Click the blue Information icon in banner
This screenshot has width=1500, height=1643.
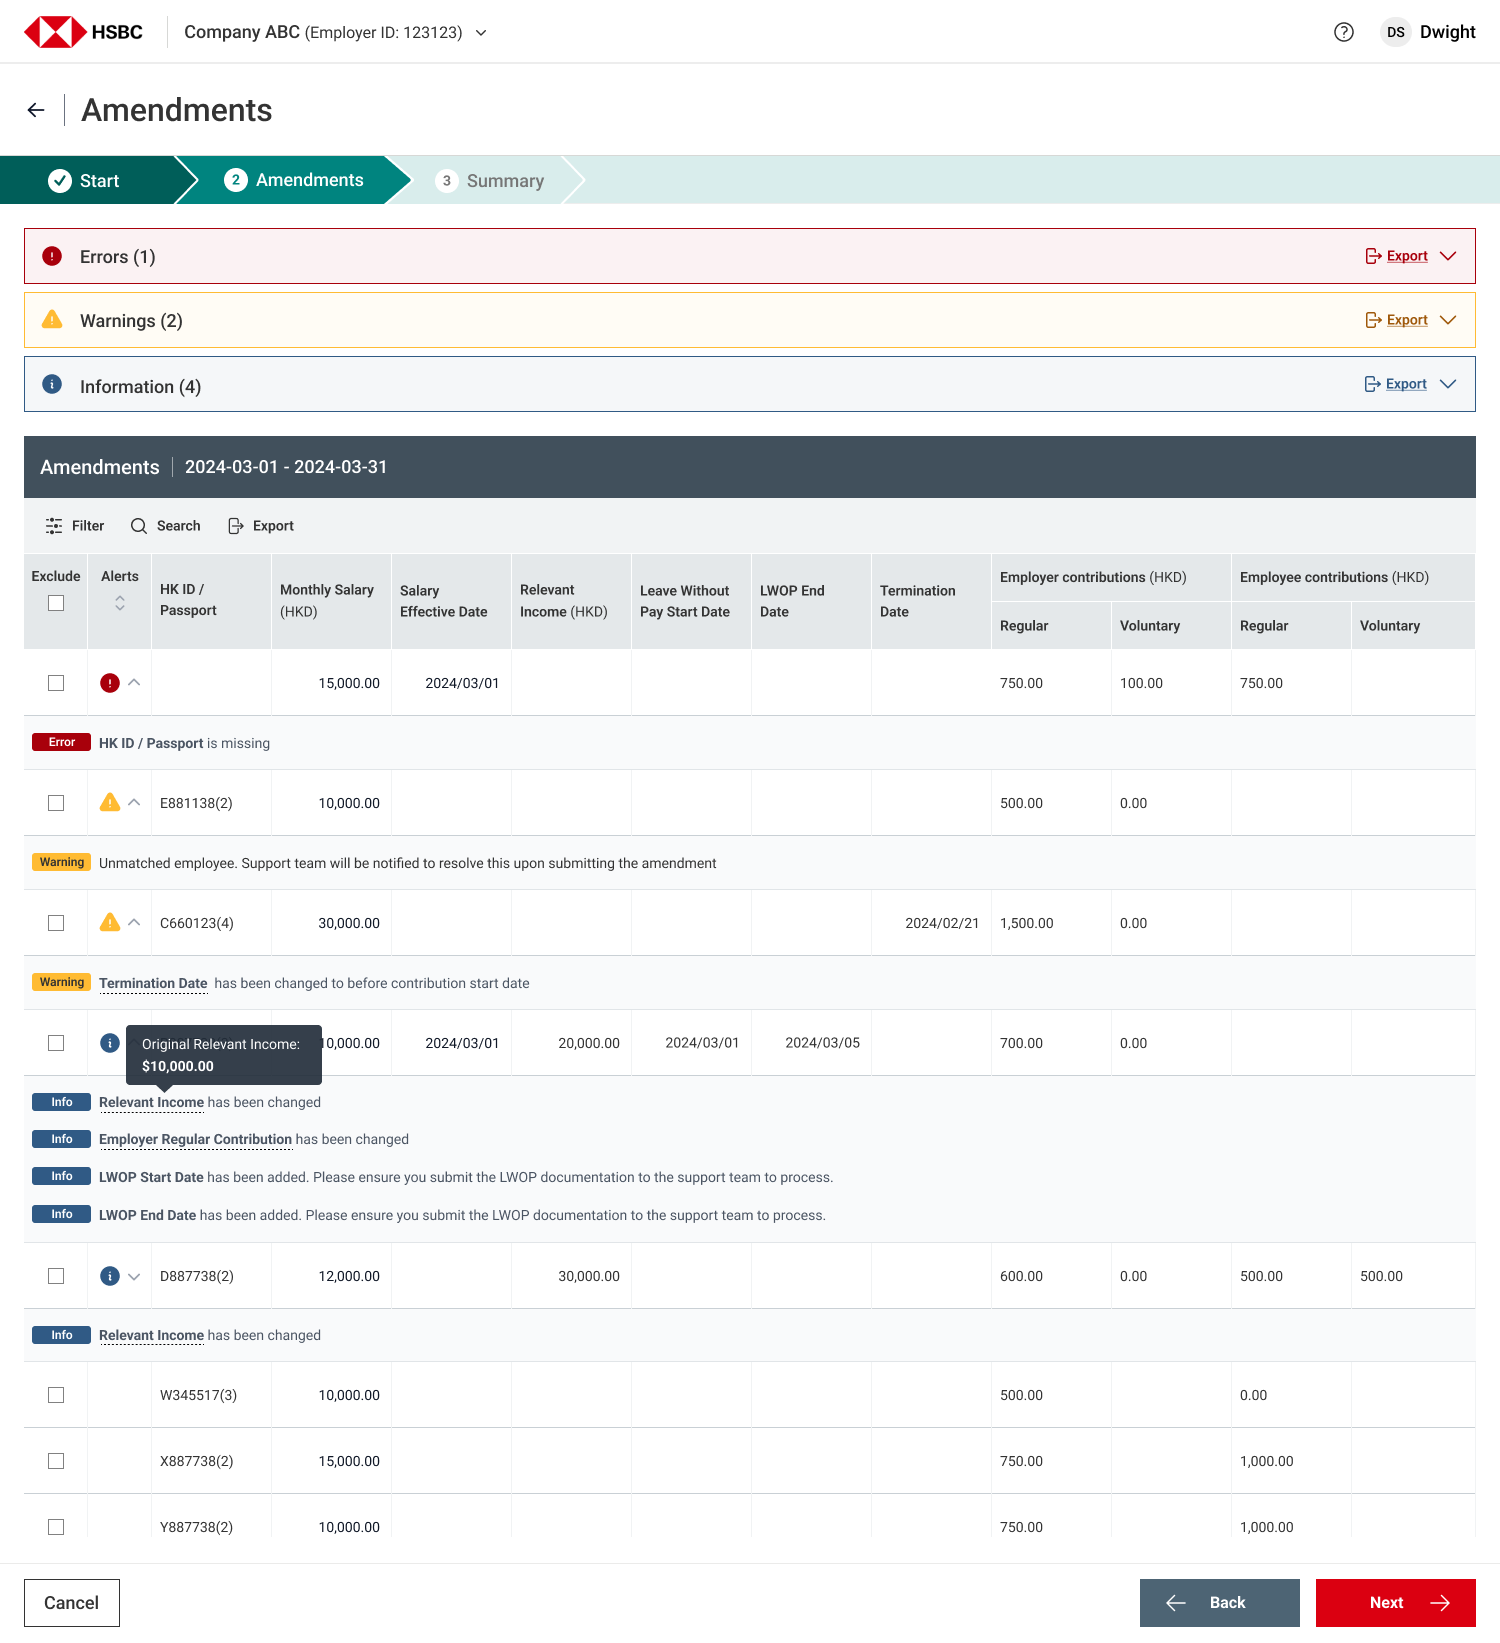(x=52, y=384)
